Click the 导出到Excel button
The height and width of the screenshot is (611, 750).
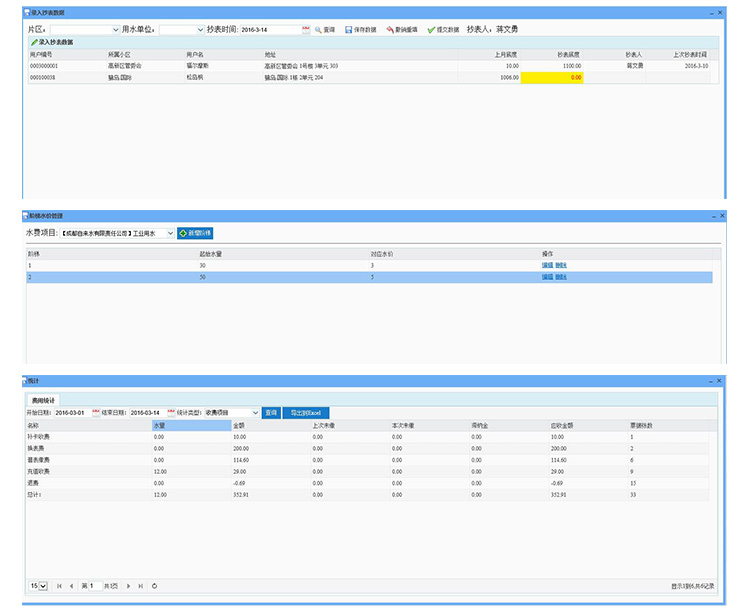coord(306,413)
